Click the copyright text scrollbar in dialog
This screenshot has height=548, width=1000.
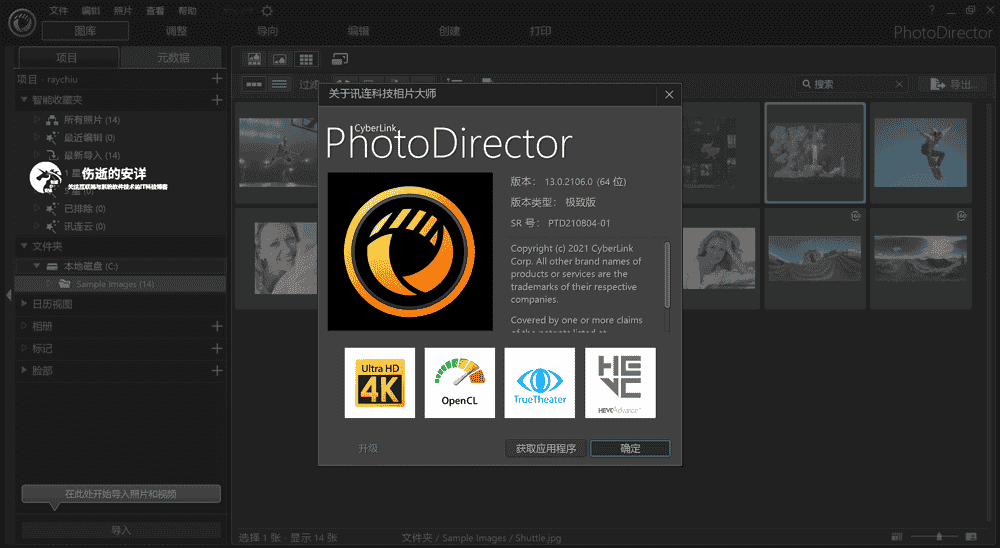(667, 274)
